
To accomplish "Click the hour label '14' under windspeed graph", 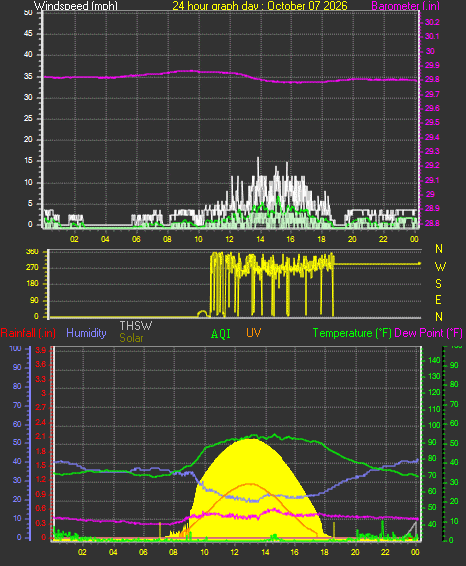I will (x=260, y=239).
